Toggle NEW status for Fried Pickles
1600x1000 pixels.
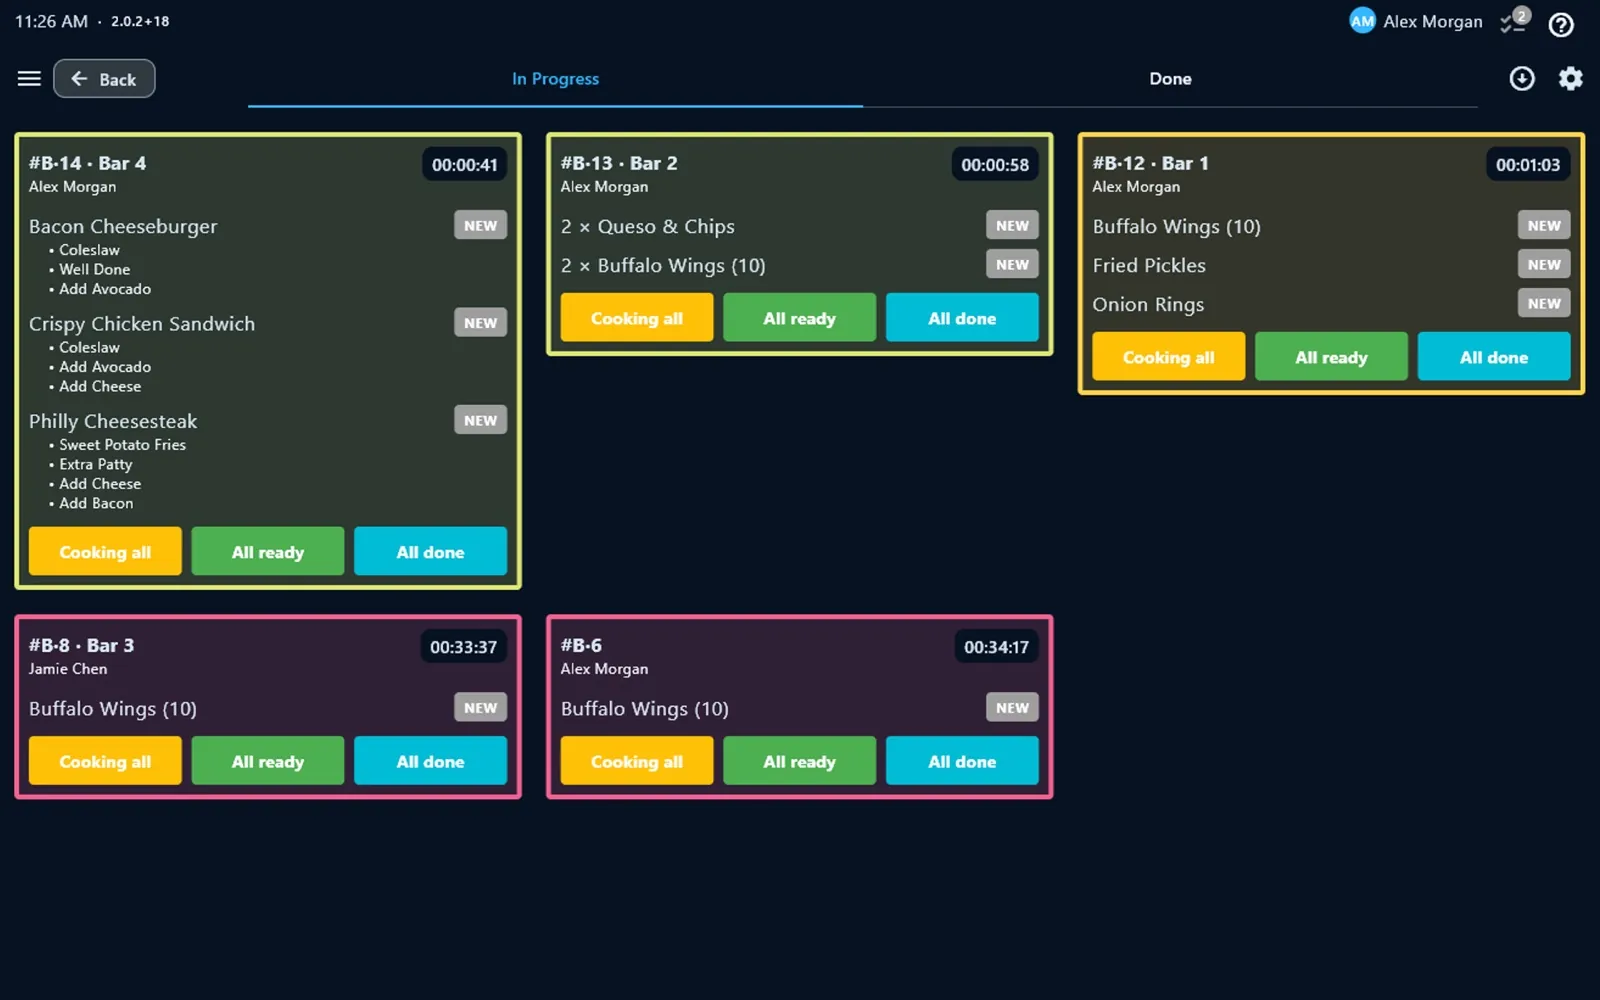pyautogui.click(x=1544, y=264)
